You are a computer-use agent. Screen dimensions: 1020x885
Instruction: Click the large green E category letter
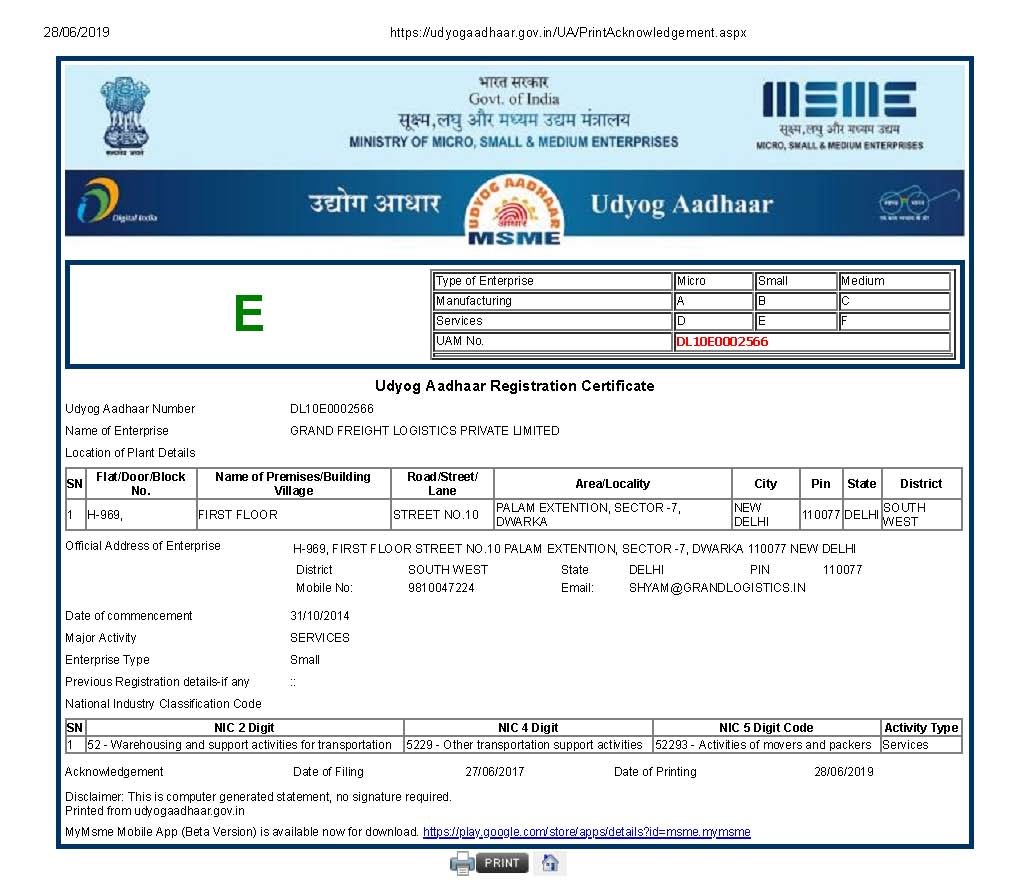(248, 314)
